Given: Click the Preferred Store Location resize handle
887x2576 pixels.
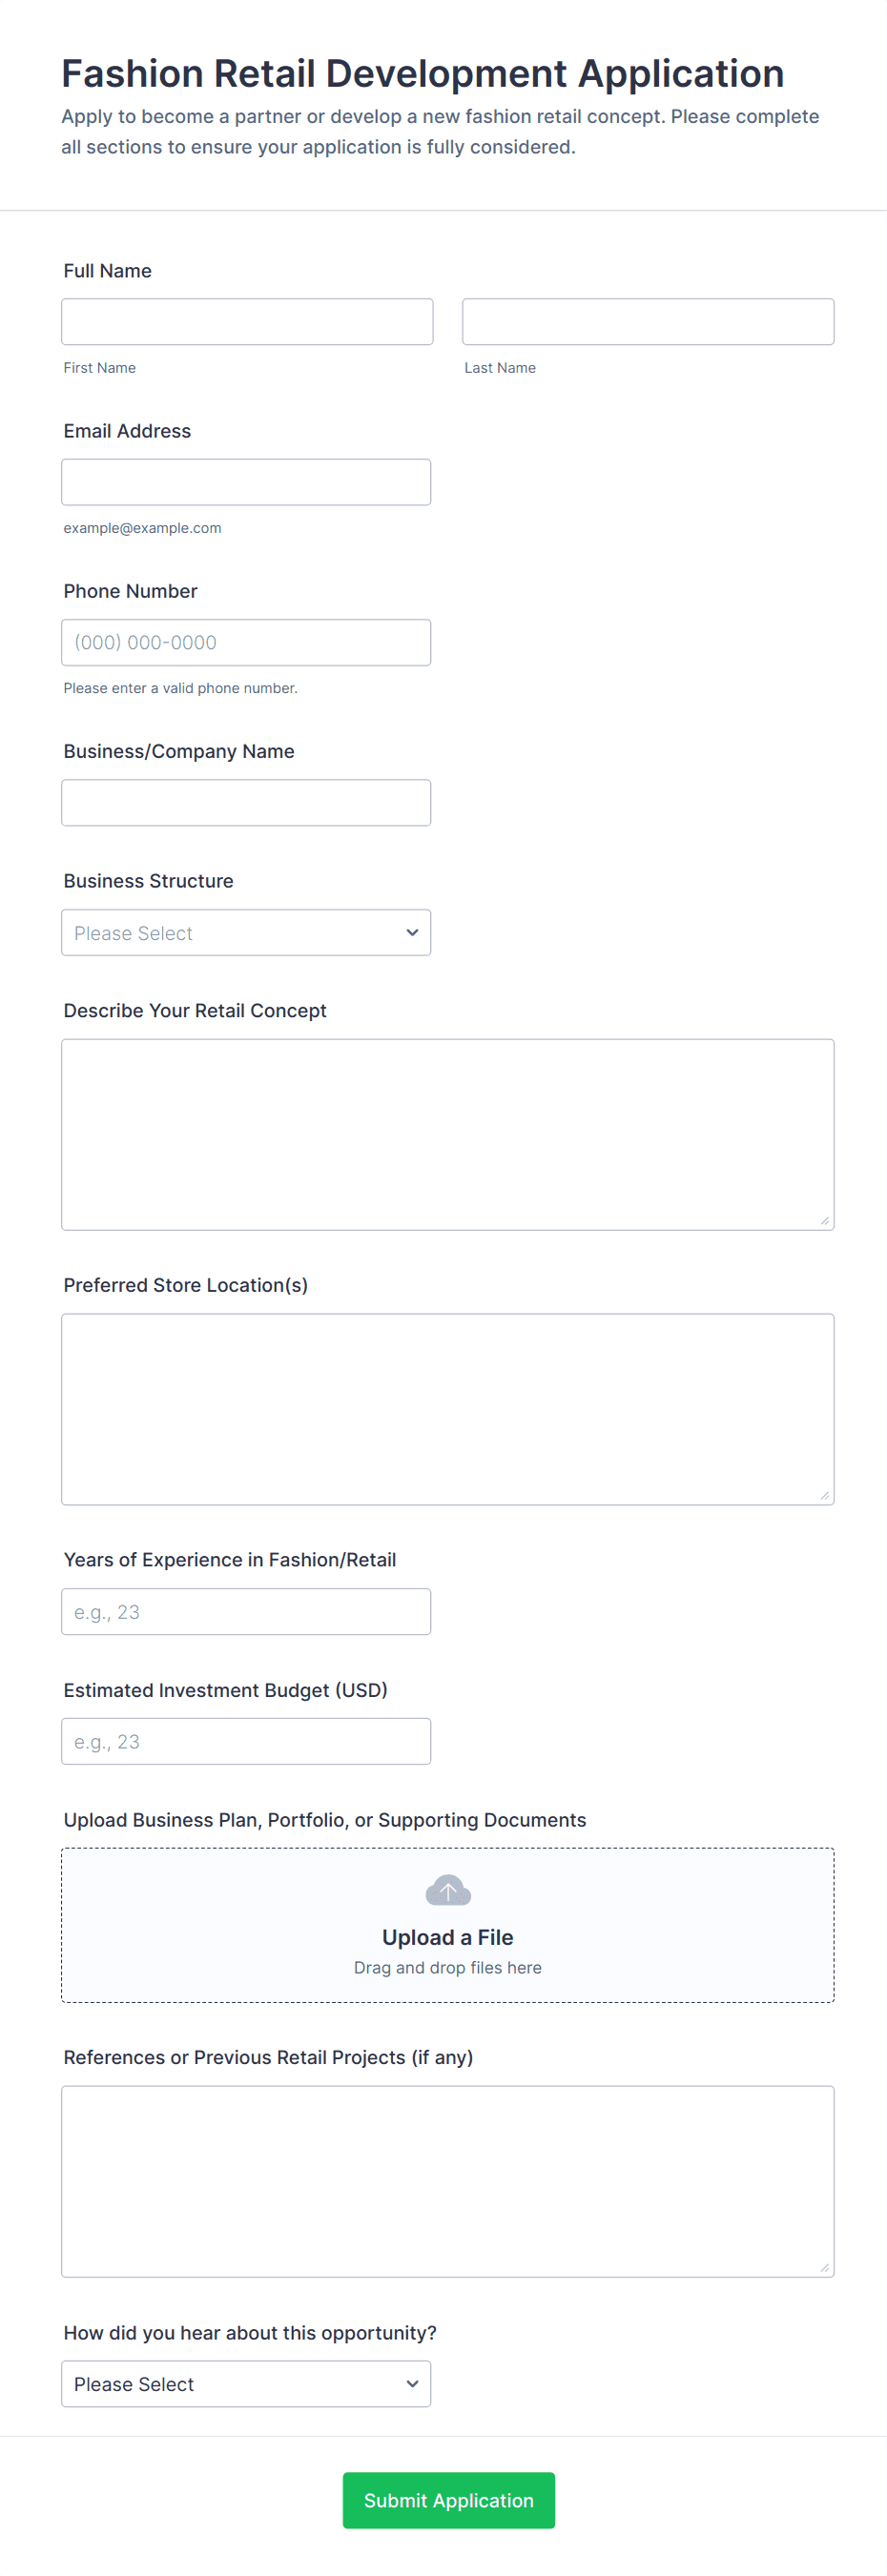Looking at the screenshot, I should click(824, 1495).
